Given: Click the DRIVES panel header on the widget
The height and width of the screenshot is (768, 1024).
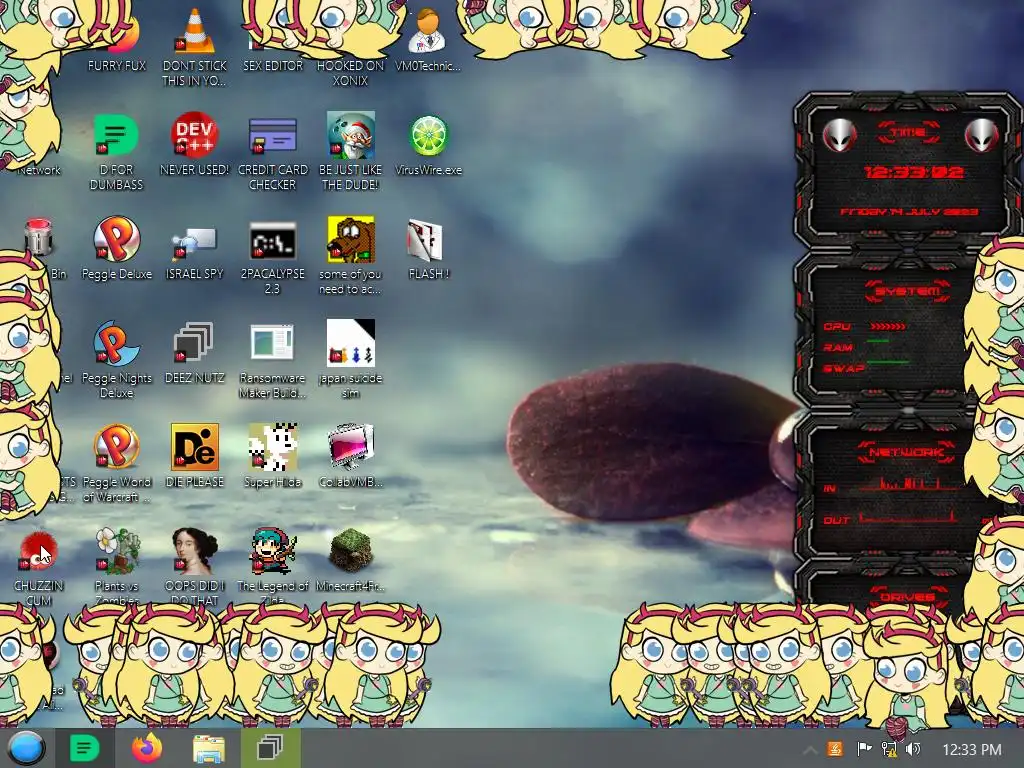Looking at the screenshot, I should (907, 597).
